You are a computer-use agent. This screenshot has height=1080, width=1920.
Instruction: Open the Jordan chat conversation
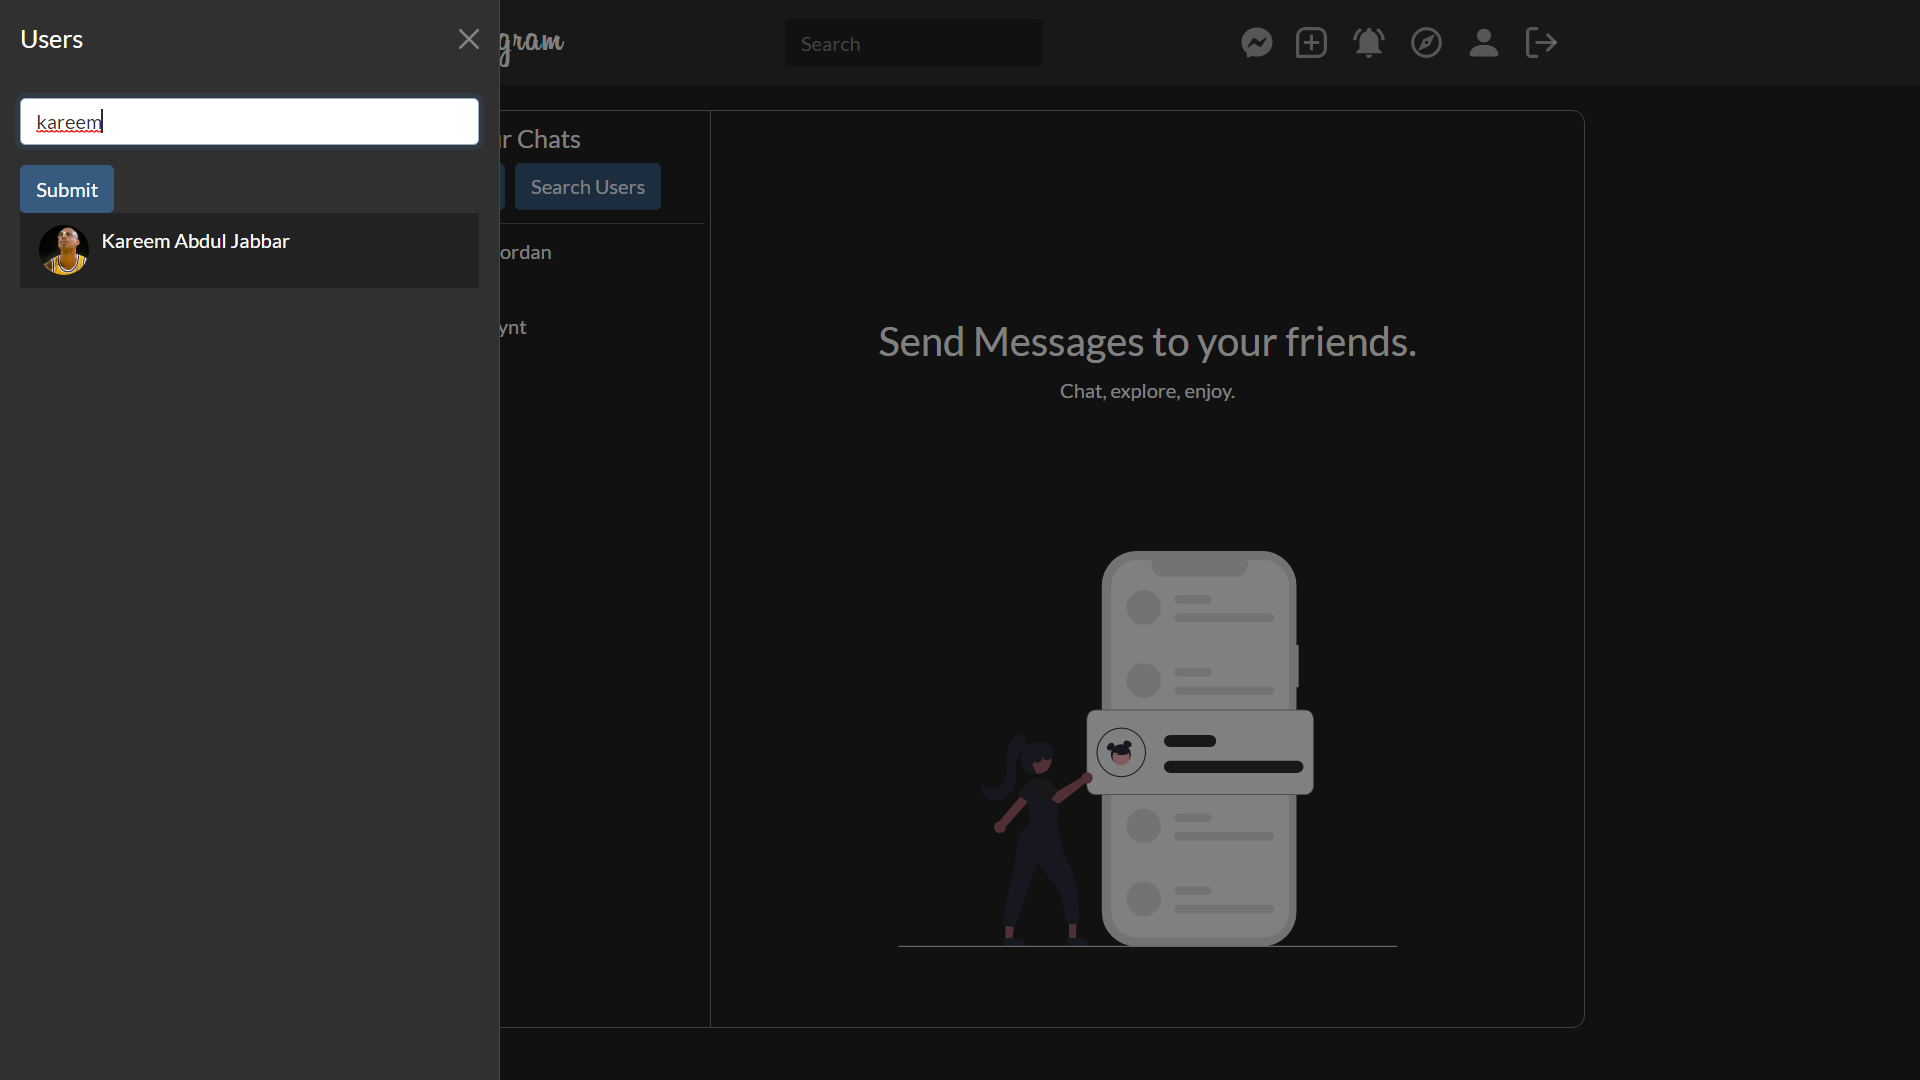tap(526, 253)
